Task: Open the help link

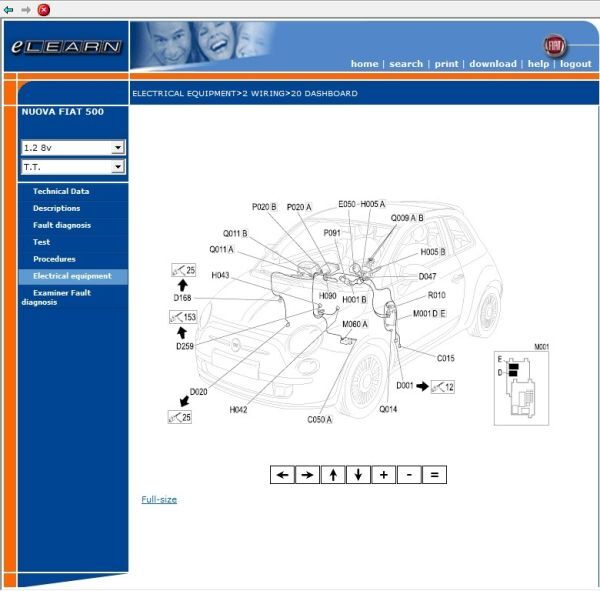Action: pos(538,64)
